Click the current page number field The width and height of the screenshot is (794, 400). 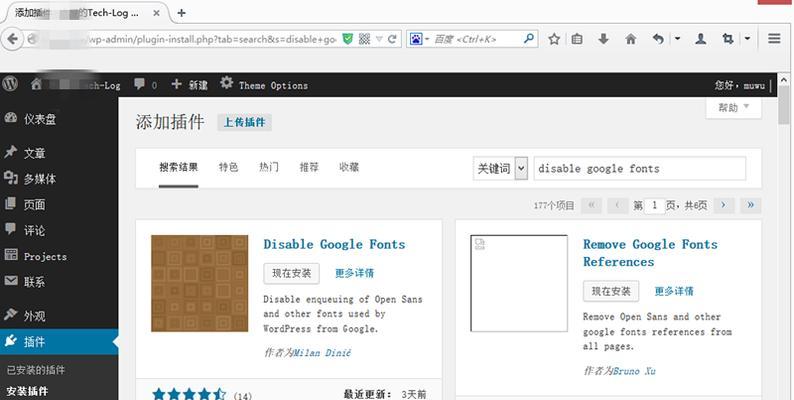655,205
